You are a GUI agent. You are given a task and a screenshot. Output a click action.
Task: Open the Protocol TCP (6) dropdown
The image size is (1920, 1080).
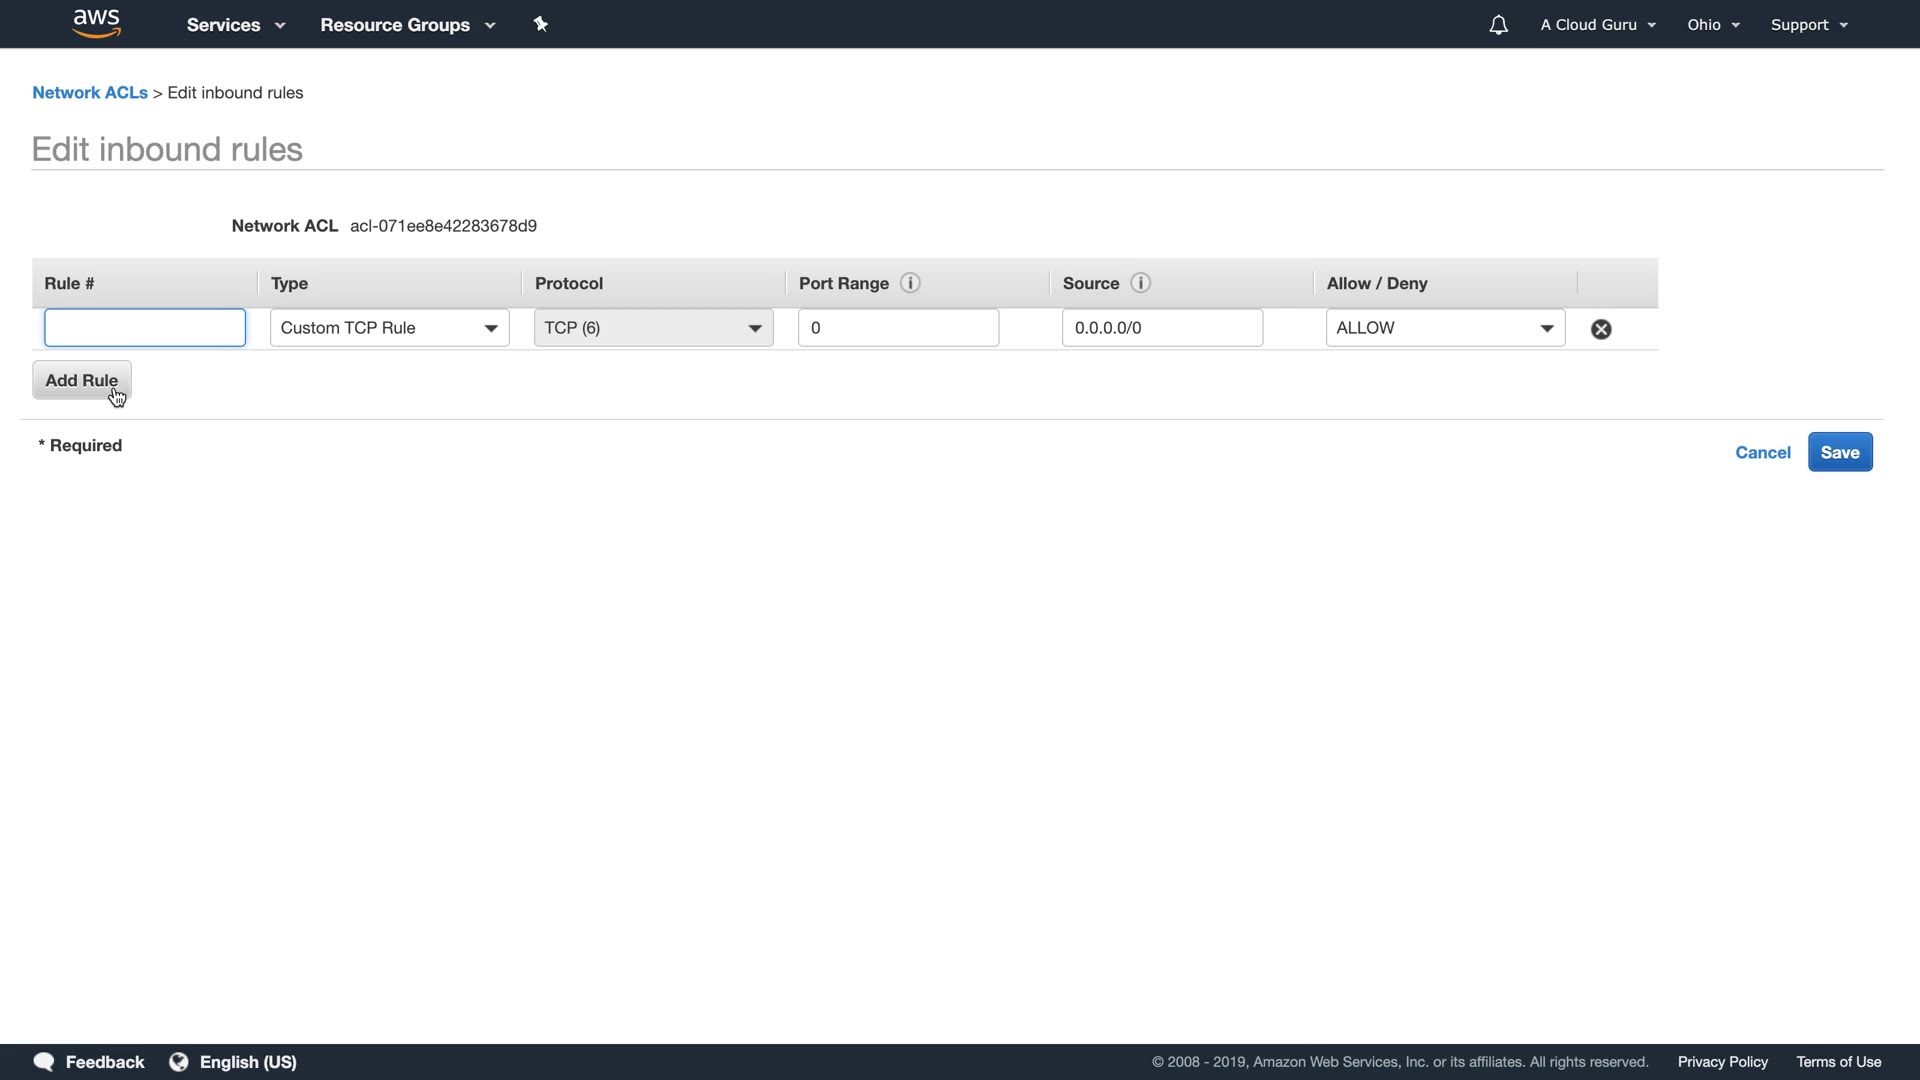coord(653,328)
